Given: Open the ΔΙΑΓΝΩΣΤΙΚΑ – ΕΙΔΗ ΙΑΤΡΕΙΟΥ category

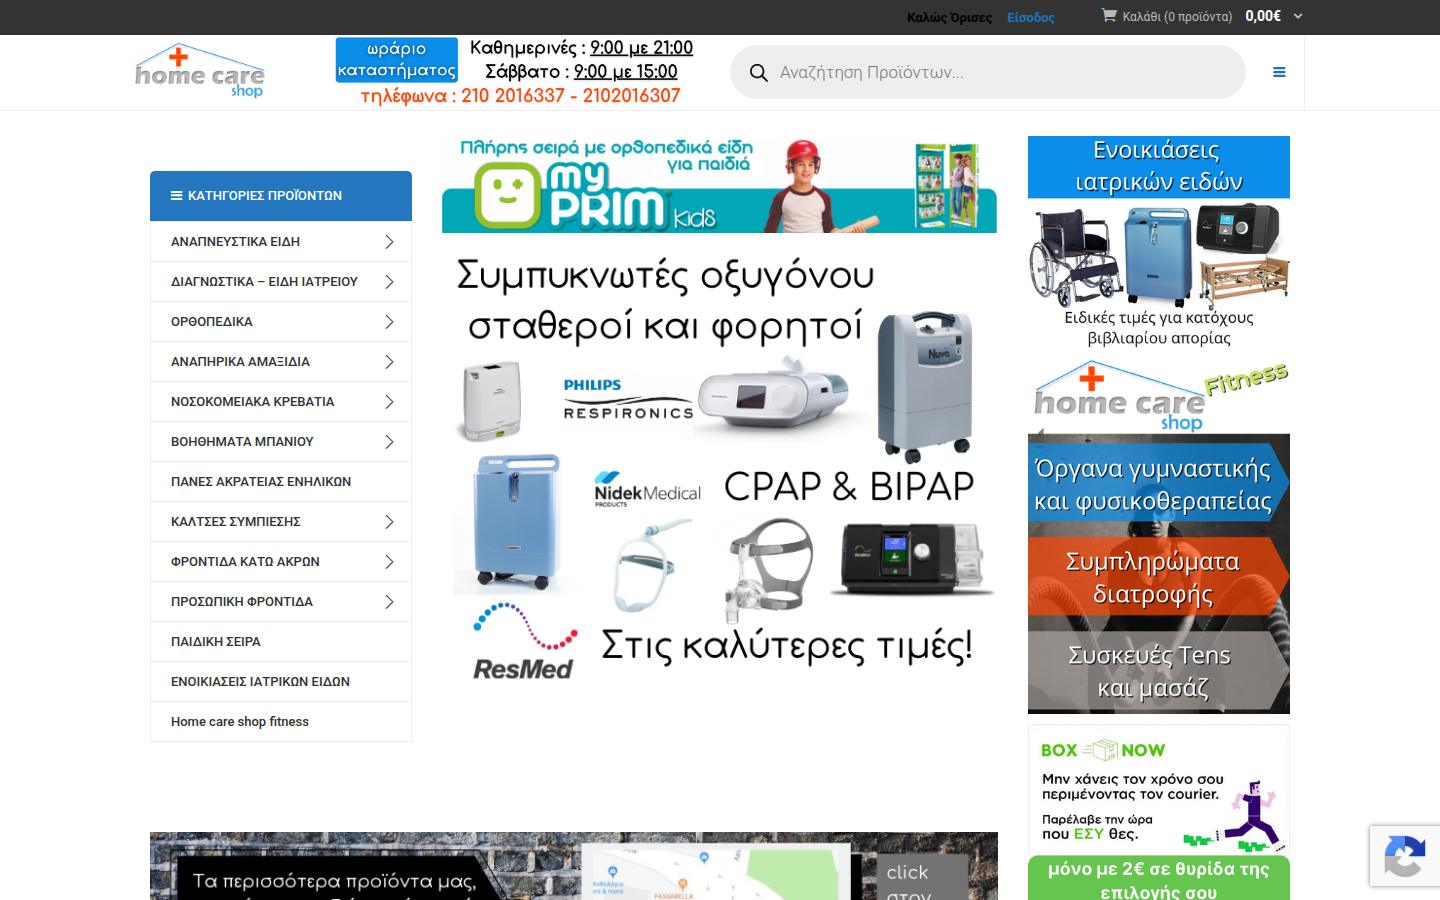Looking at the screenshot, I should pos(264,282).
